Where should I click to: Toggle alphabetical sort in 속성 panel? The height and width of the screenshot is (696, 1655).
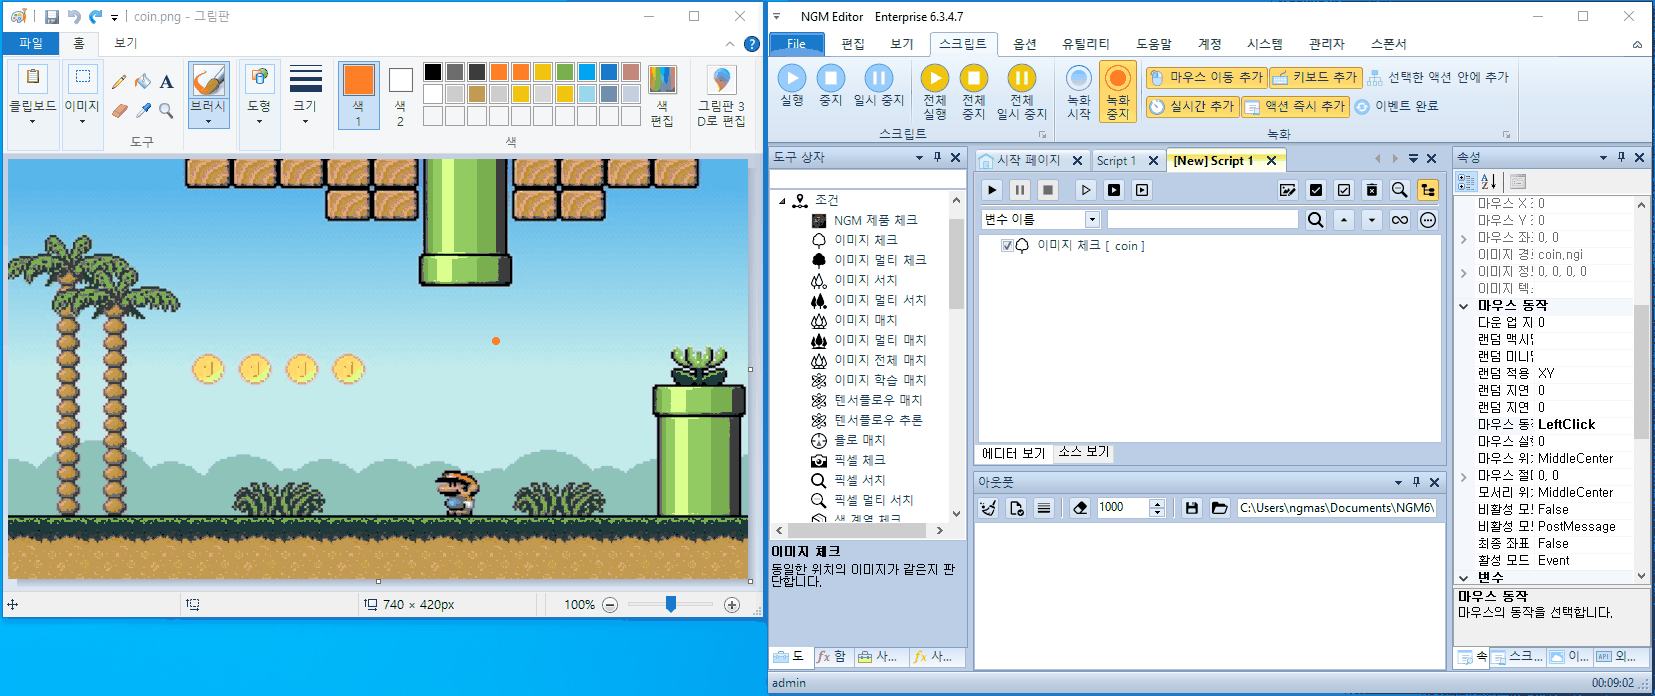tap(1489, 181)
